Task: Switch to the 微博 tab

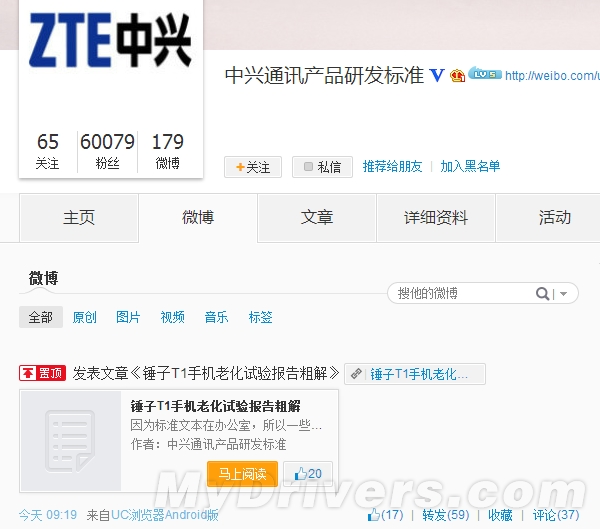Action: [x=198, y=217]
